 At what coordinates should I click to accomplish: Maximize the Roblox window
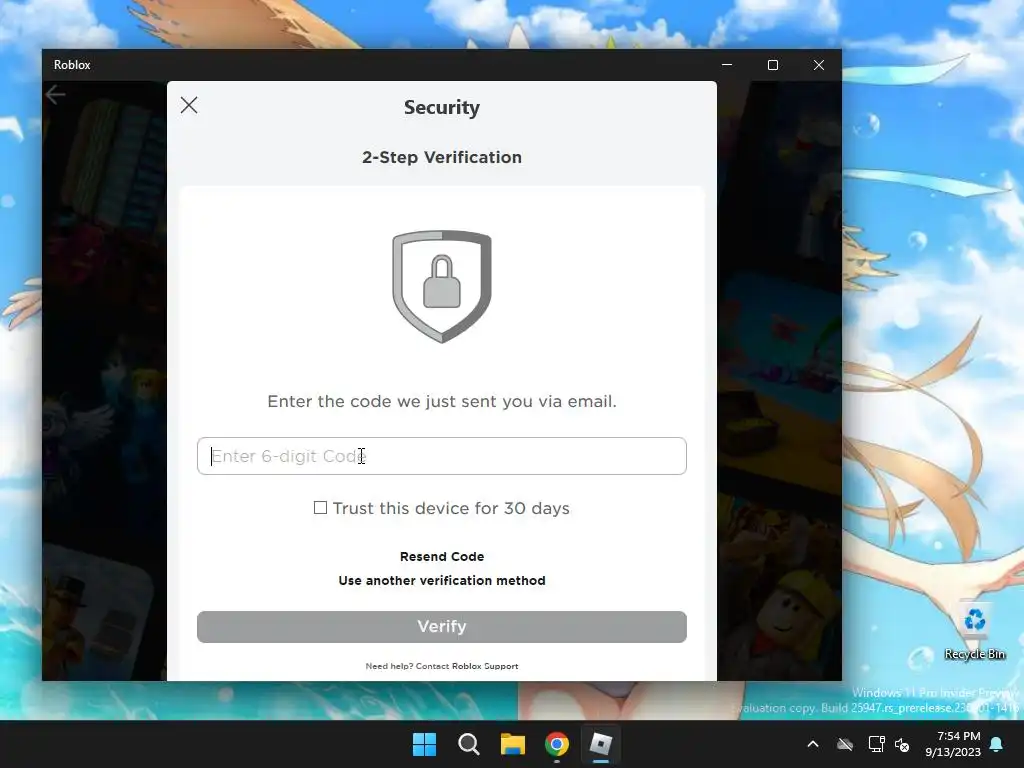pos(773,65)
